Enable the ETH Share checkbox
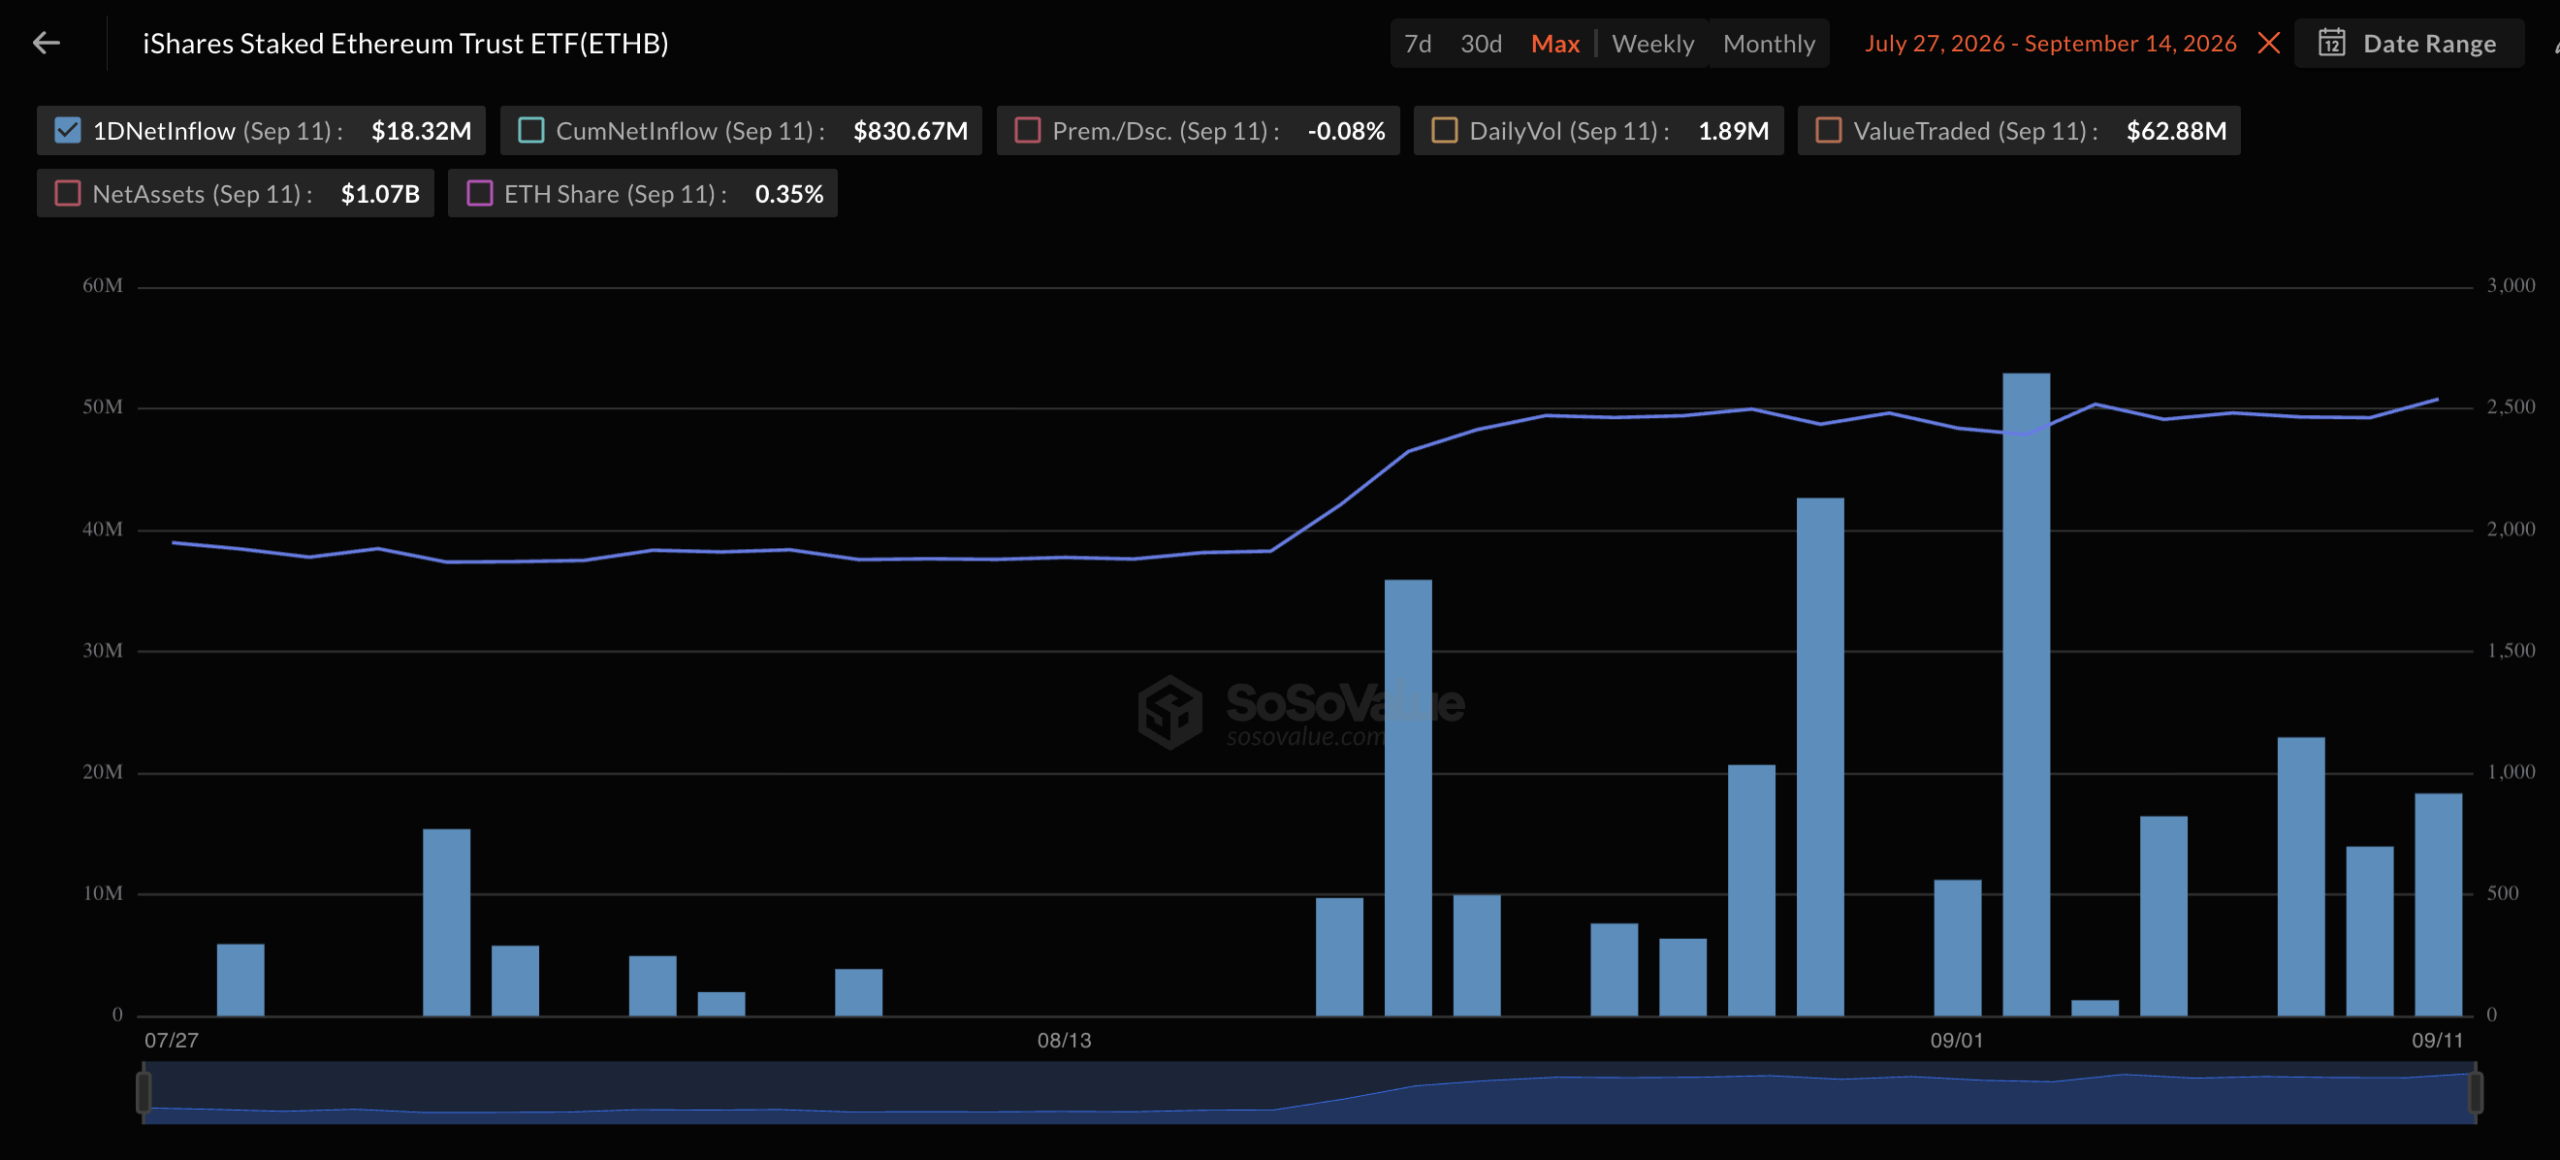Viewport: 2560px width, 1160px height. coord(479,193)
